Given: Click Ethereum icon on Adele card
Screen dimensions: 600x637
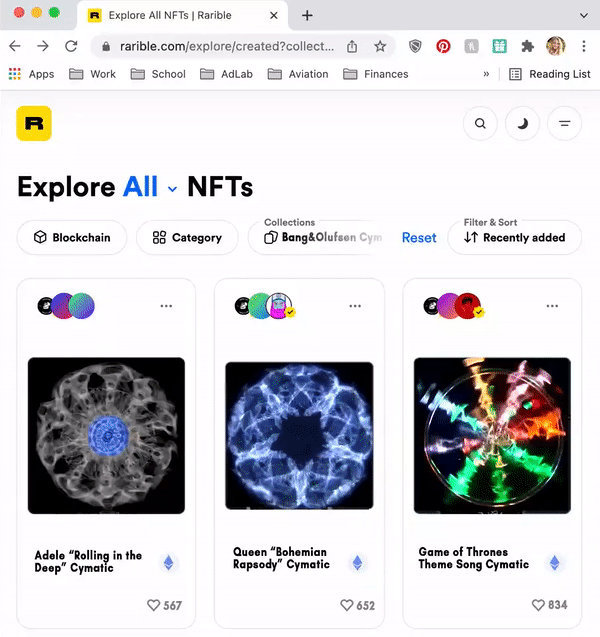Looking at the screenshot, I should pos(168,563).
